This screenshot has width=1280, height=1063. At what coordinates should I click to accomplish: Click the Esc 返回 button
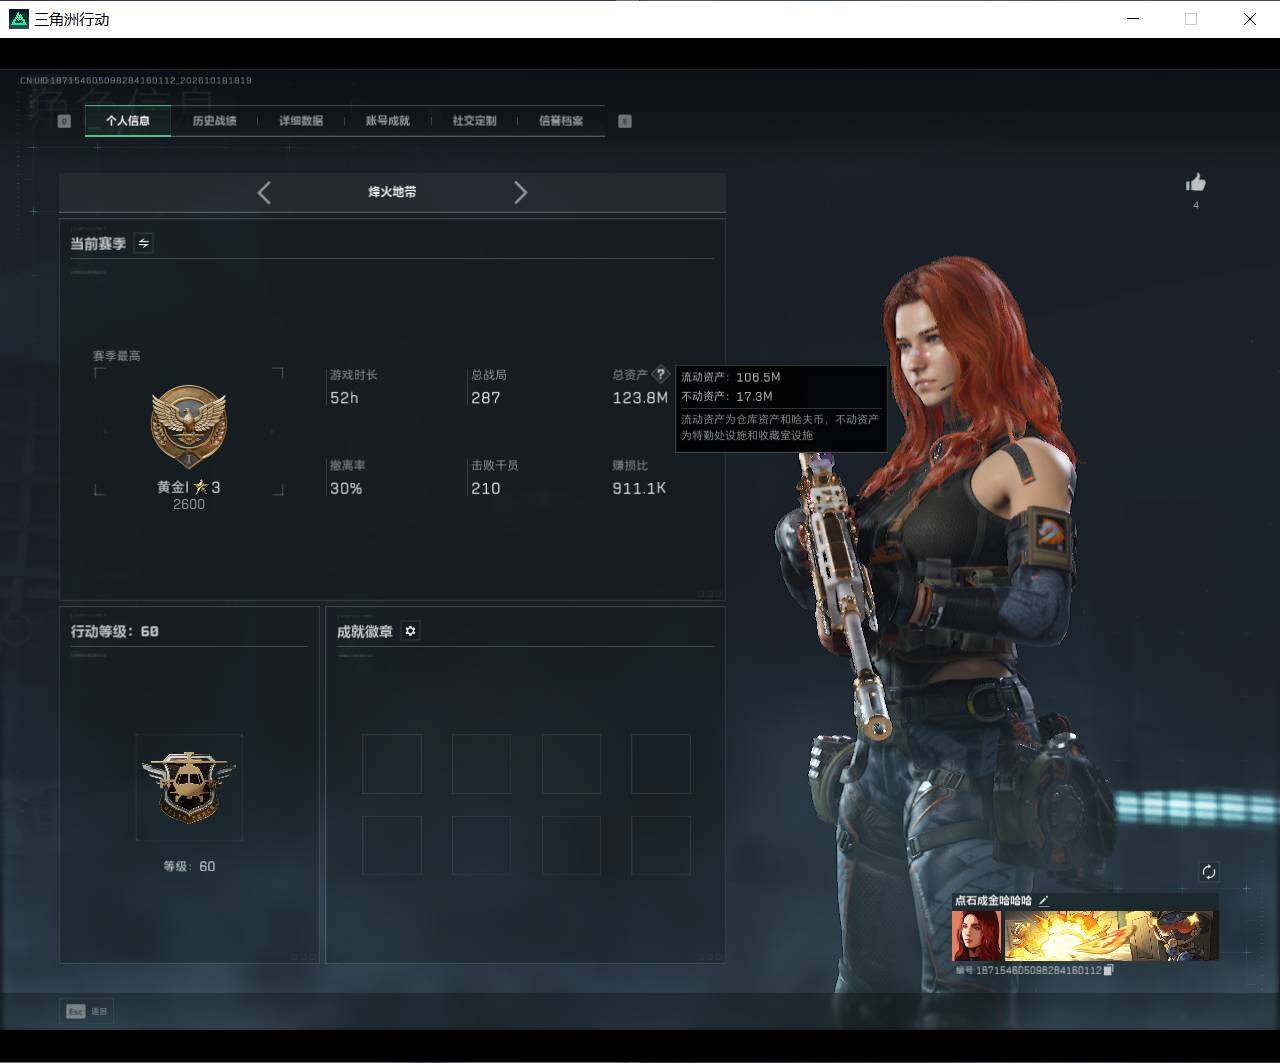[x=87, y=1011]
